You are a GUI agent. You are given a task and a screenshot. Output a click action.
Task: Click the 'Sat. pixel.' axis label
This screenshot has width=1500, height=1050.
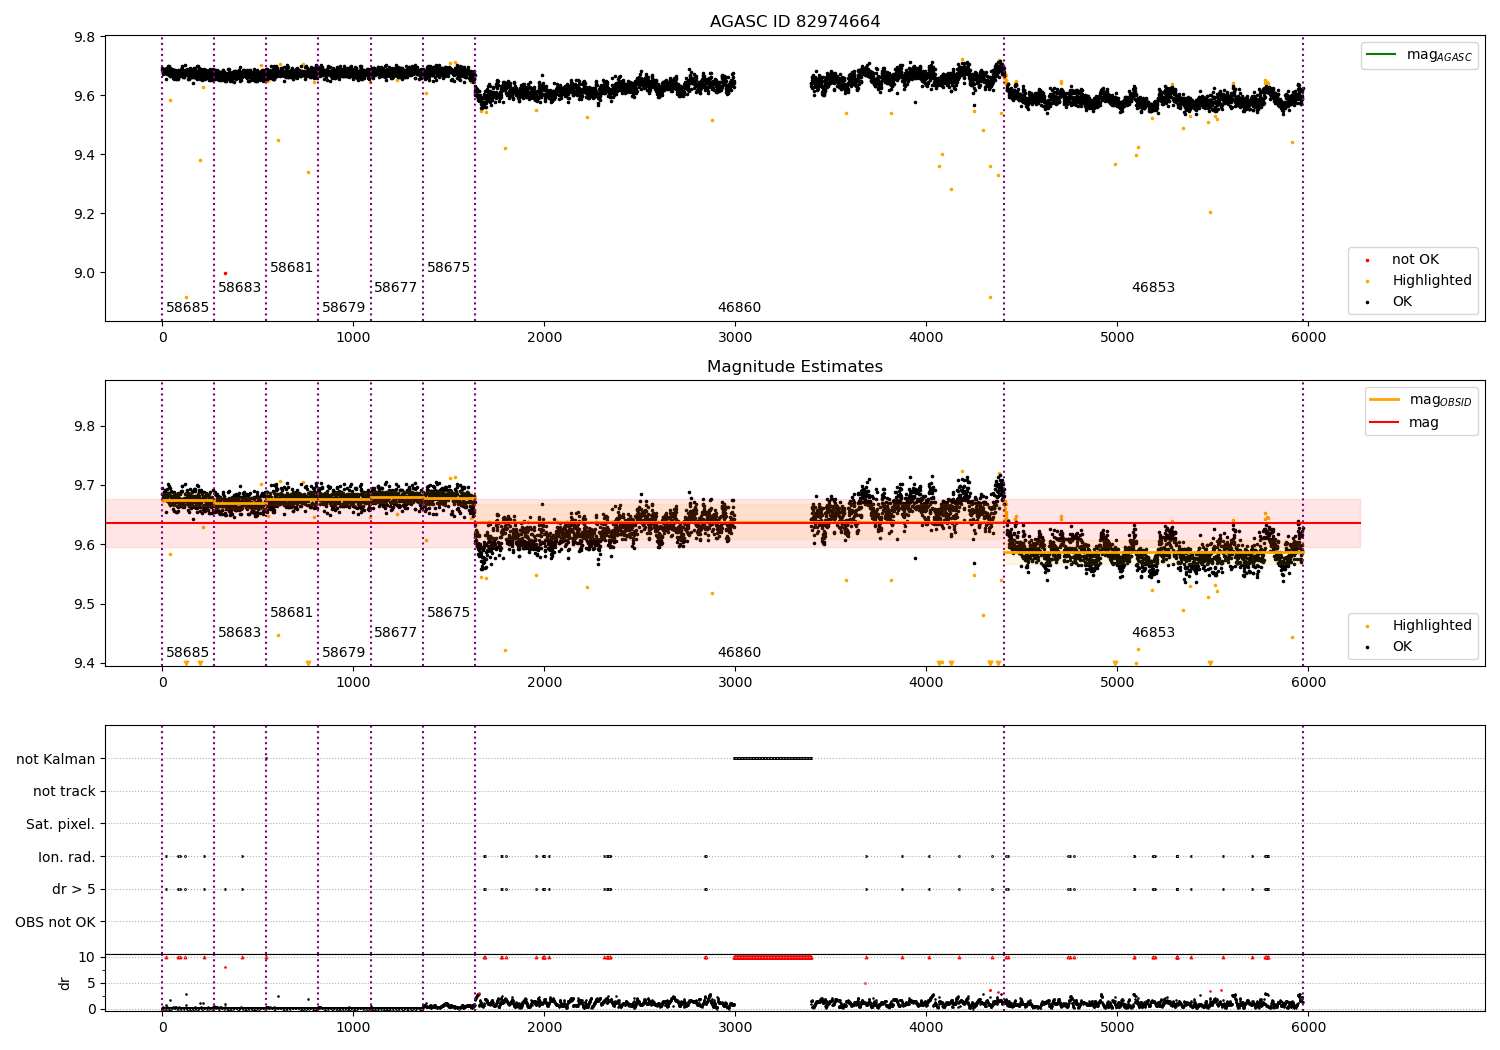pos(61,825)
